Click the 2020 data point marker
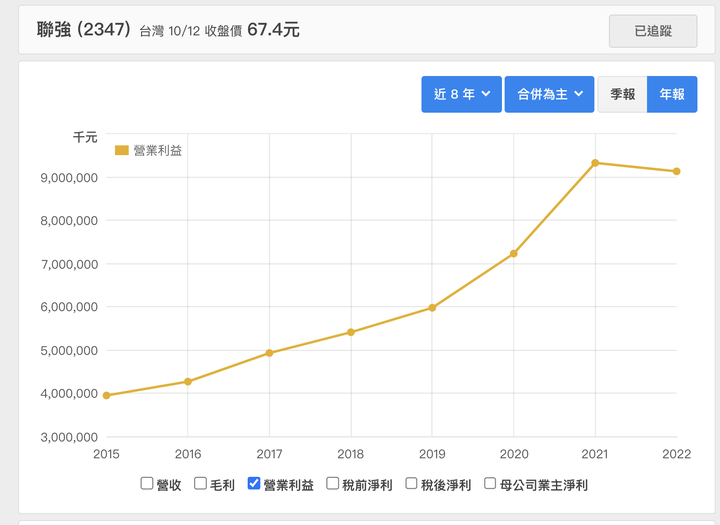720x525 pixels. pos(514,254)
